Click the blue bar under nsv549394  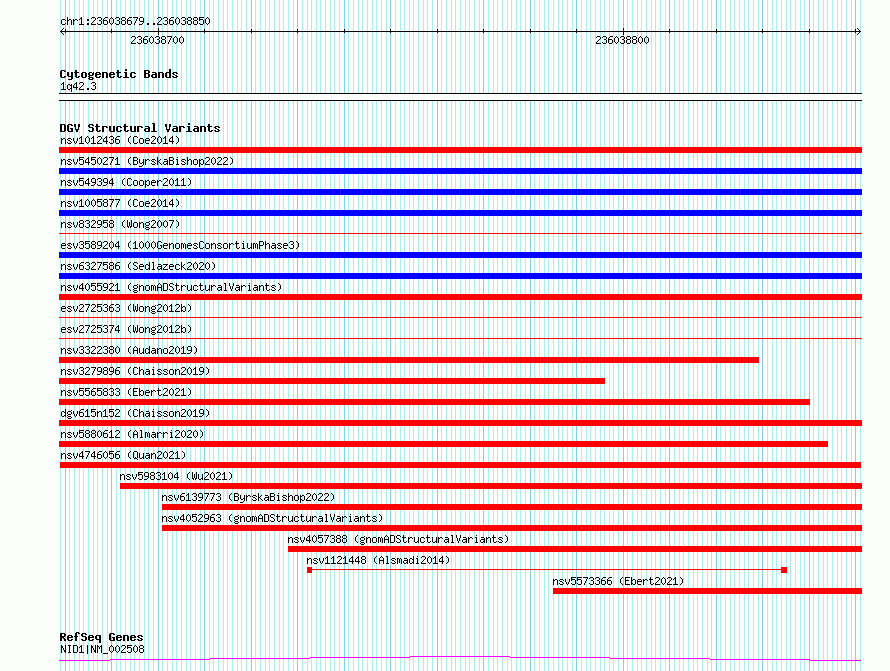pos(460,192)
